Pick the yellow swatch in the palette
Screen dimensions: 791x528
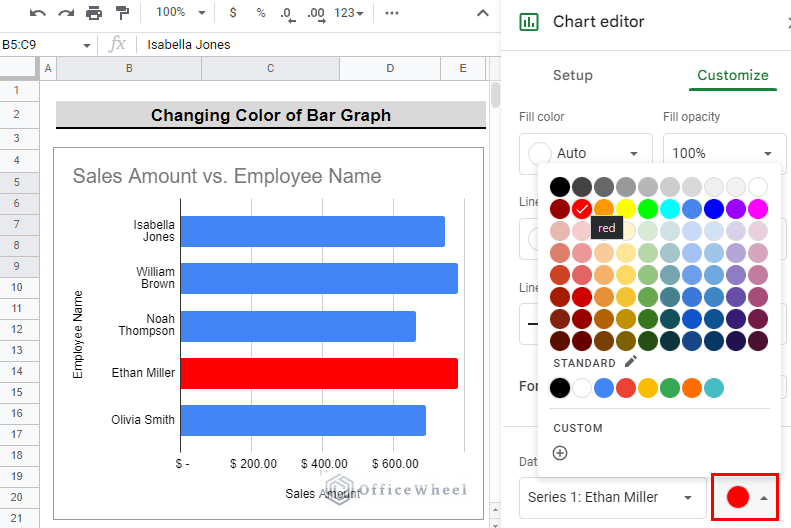tap(626, 209)
